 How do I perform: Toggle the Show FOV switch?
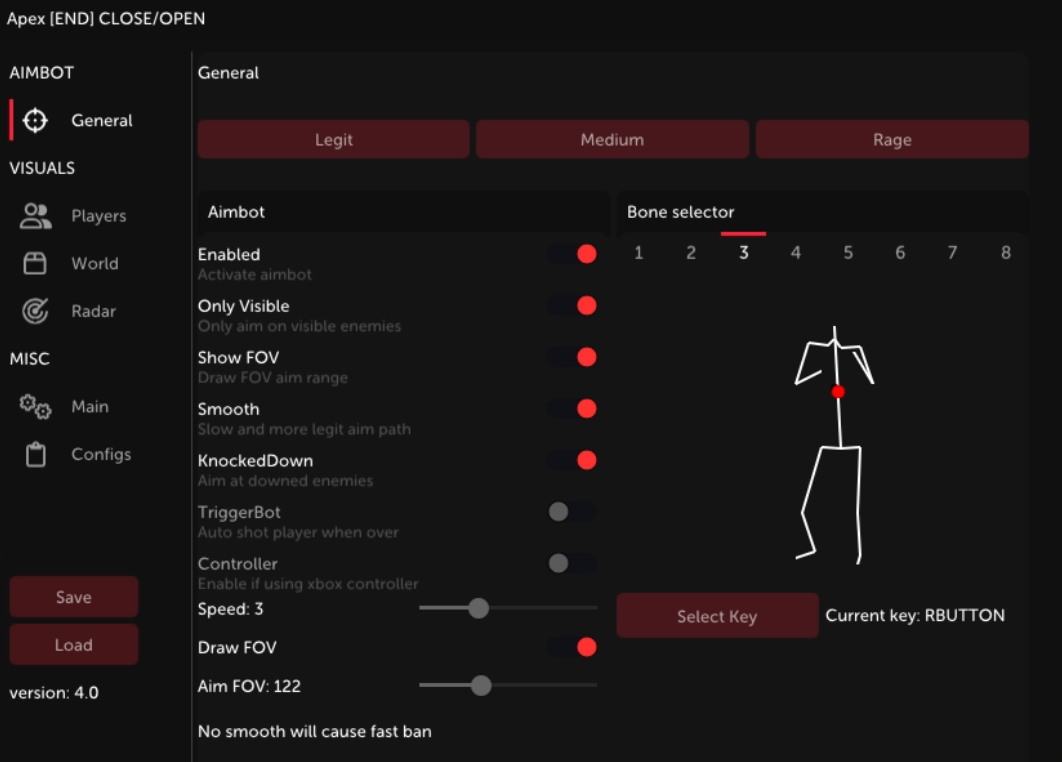click(x=572, y=357)
